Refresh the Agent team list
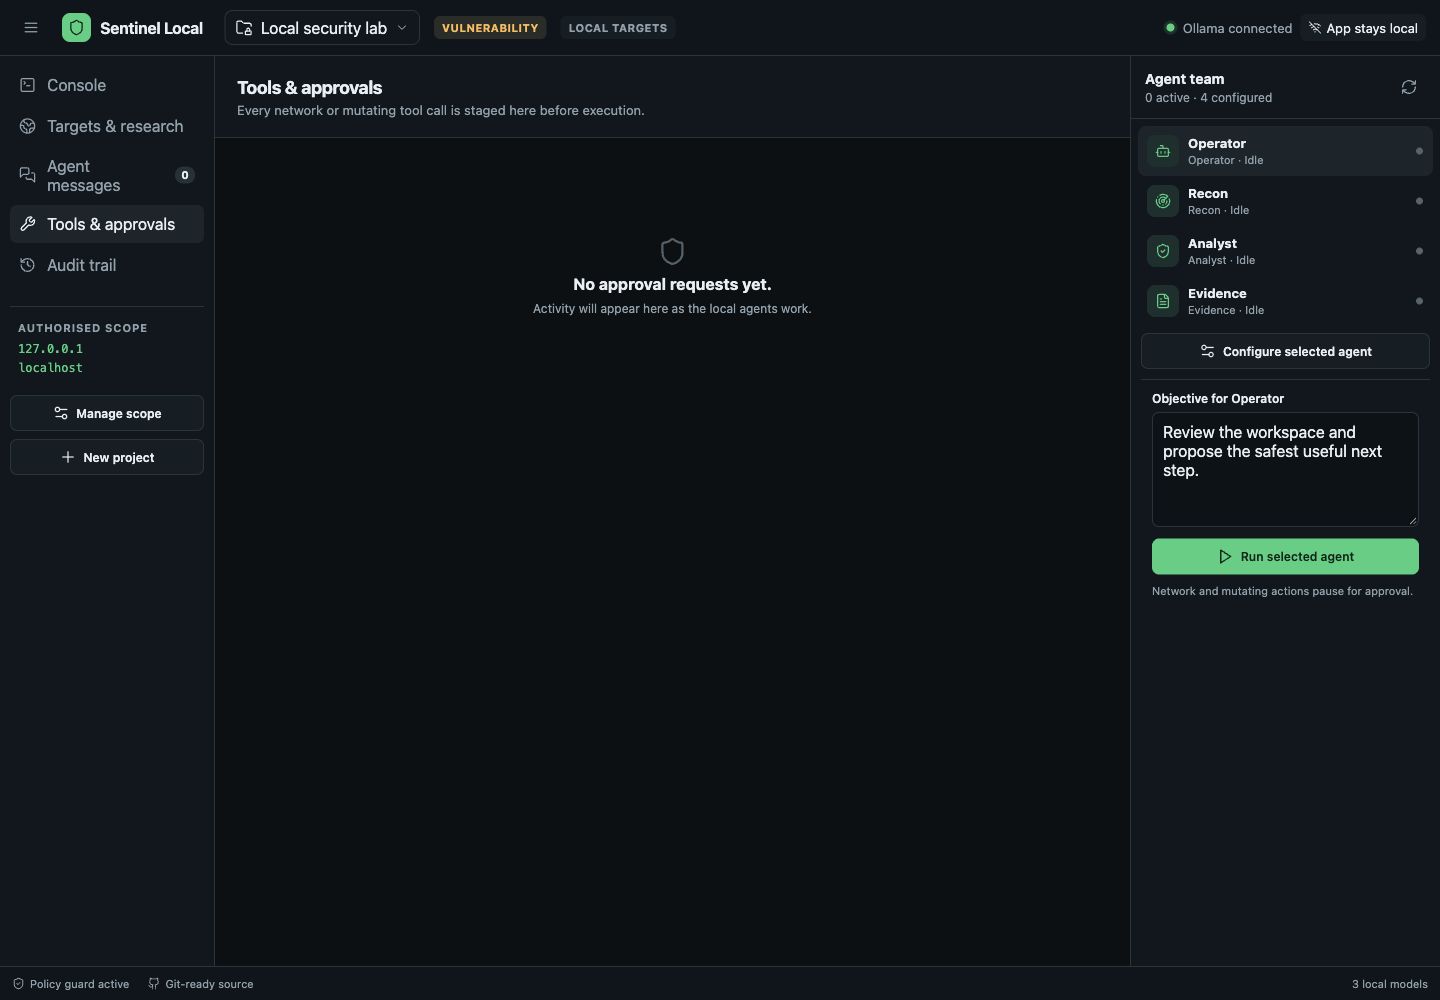Viewport: 1440px width, 1000px height. (x=1409, y=88)
